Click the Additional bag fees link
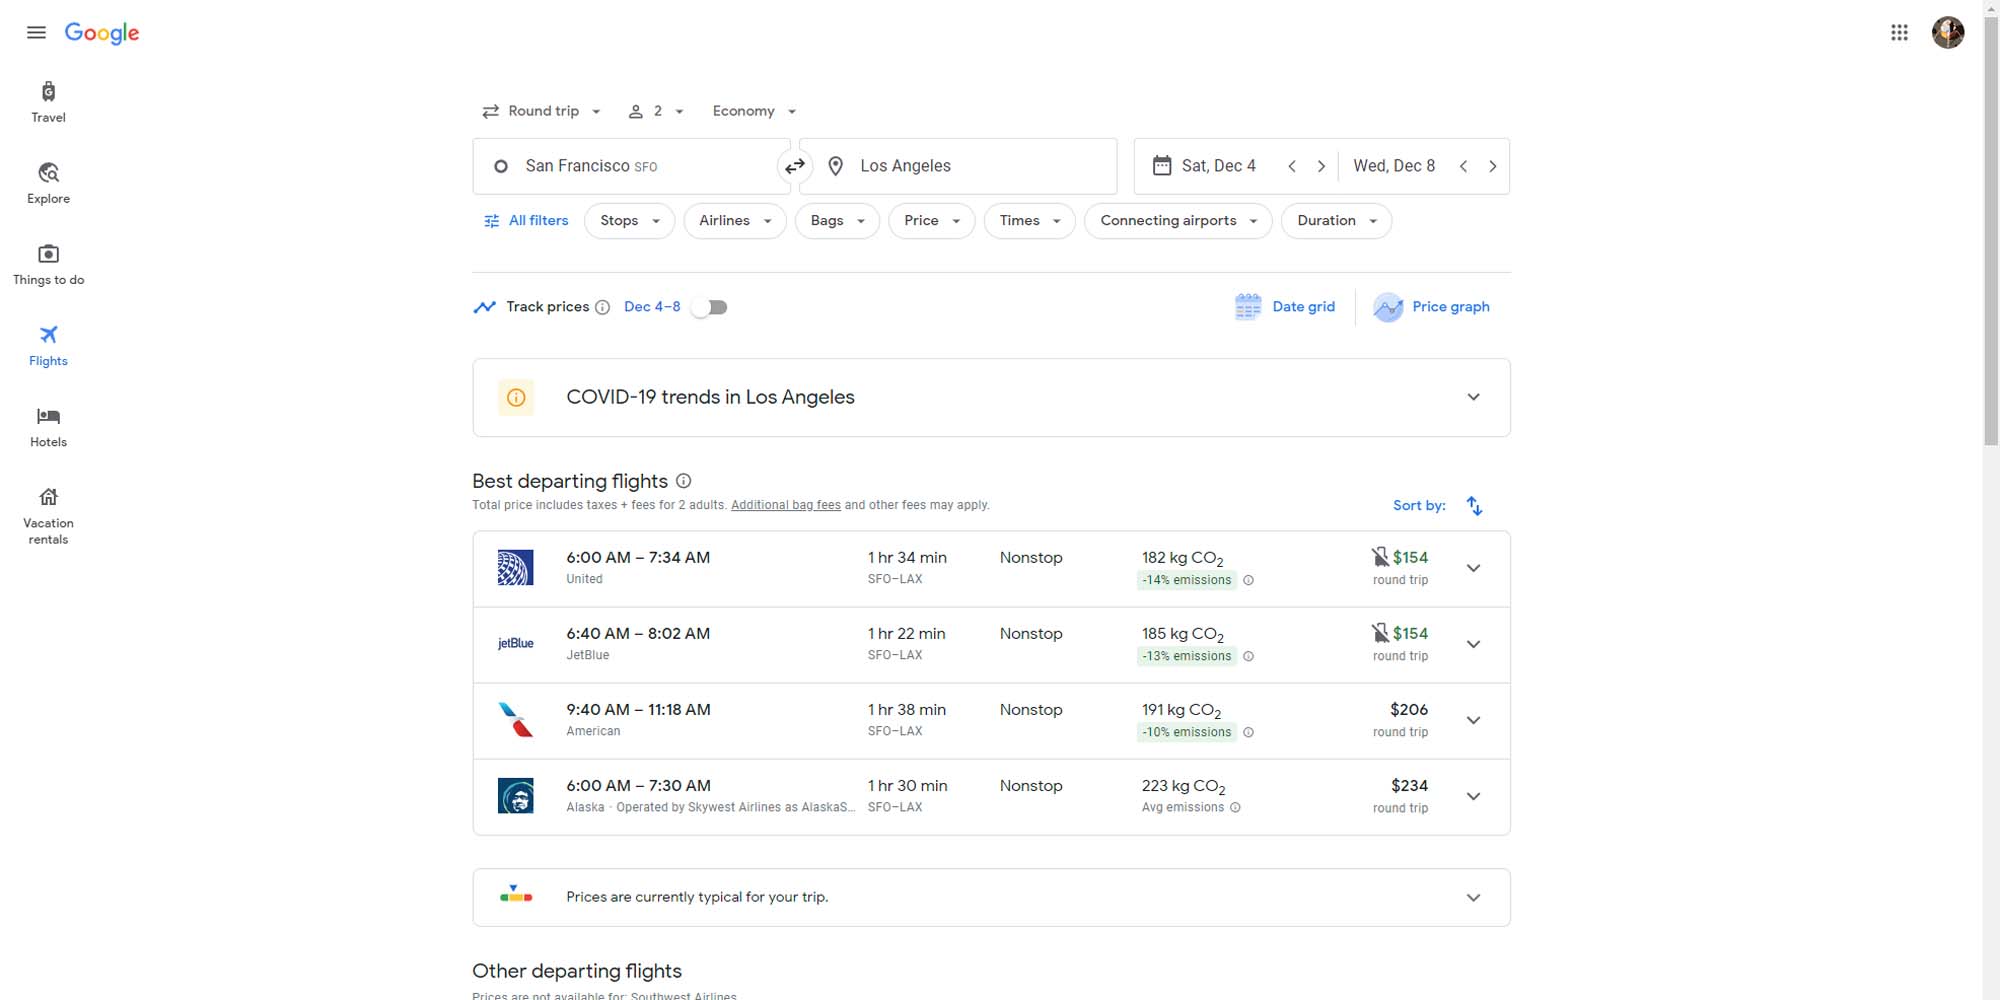 click(786, 505)
